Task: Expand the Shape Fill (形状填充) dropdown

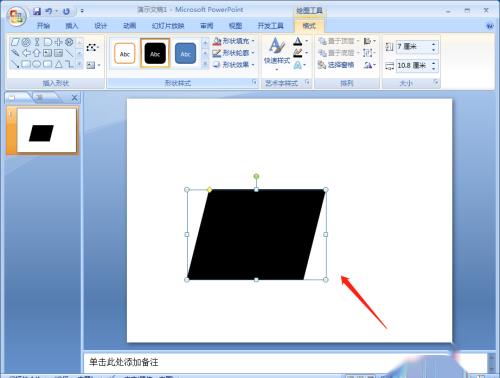Action: [x=234, y=41]
